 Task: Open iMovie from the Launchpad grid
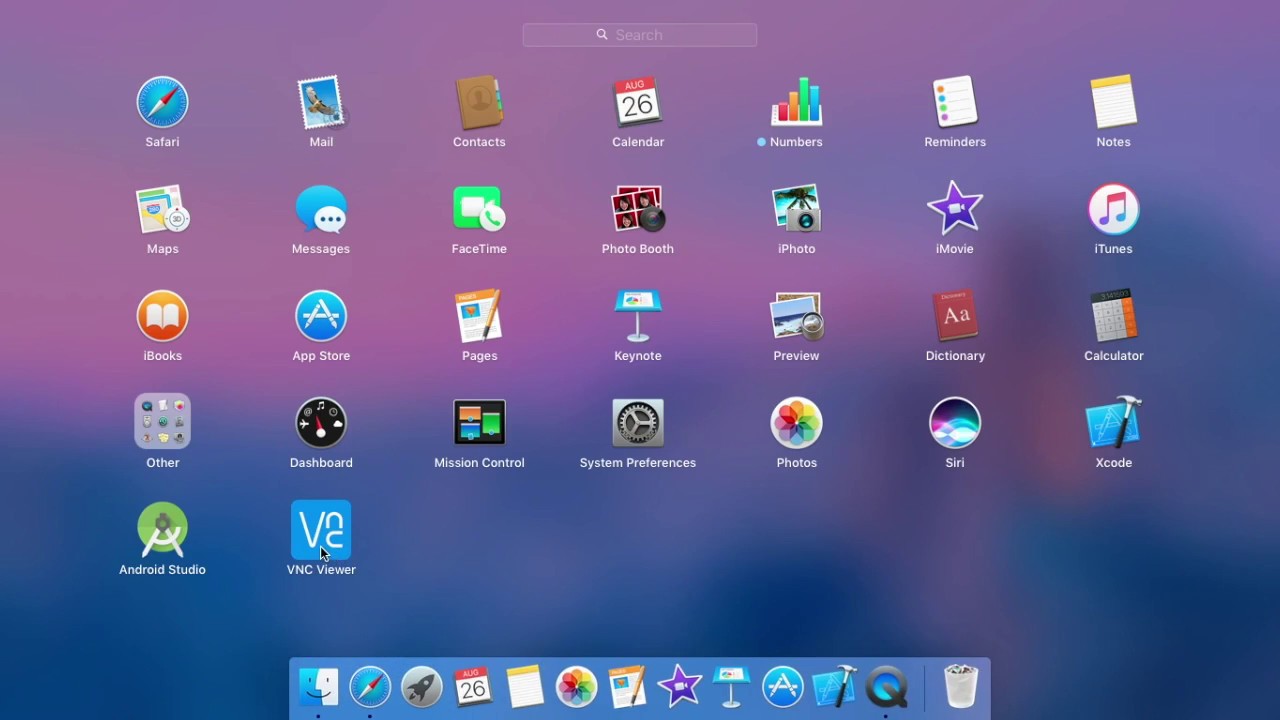point(955,208)
